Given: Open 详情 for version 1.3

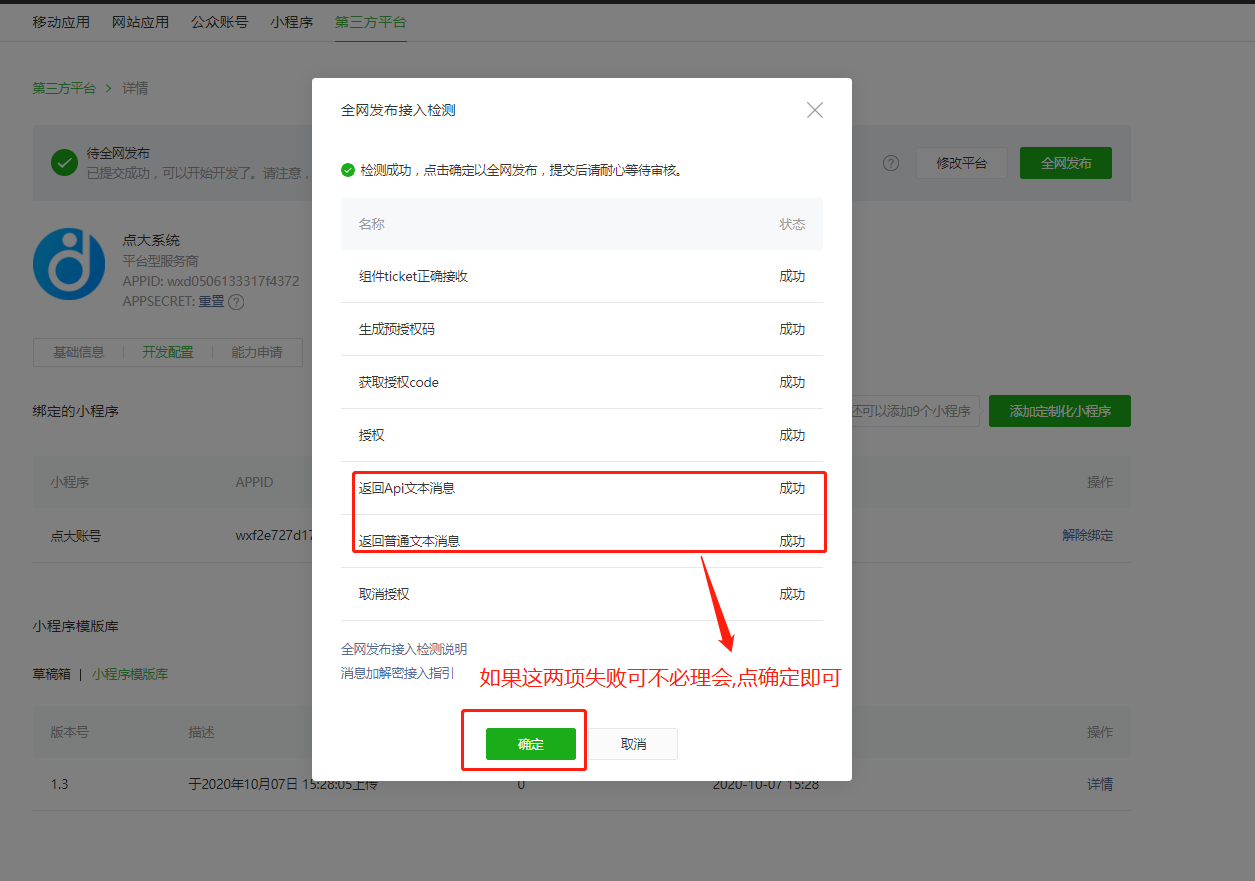Looking at the screenshot, I should [1100, 784].
